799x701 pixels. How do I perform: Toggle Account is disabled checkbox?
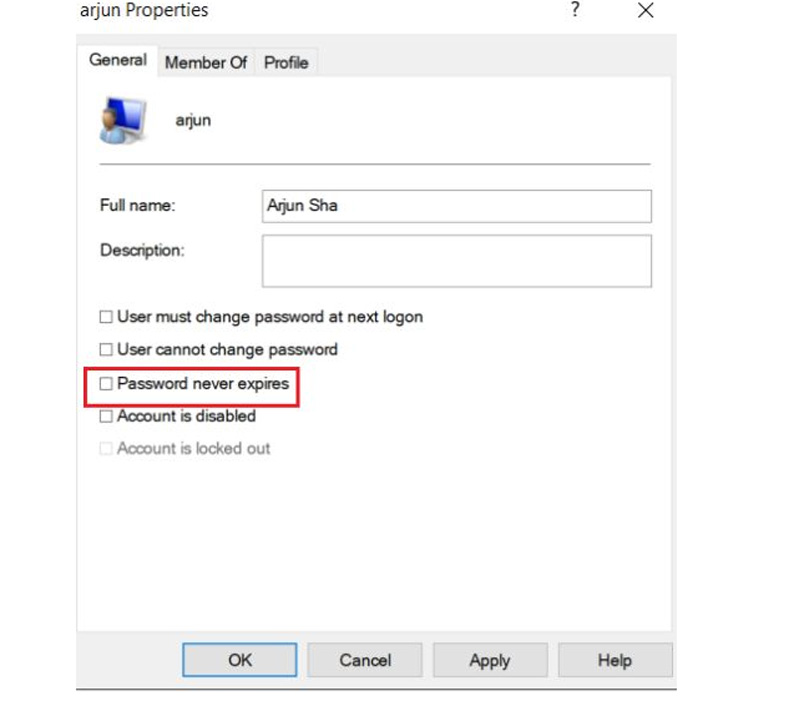(x=106, y=416)
